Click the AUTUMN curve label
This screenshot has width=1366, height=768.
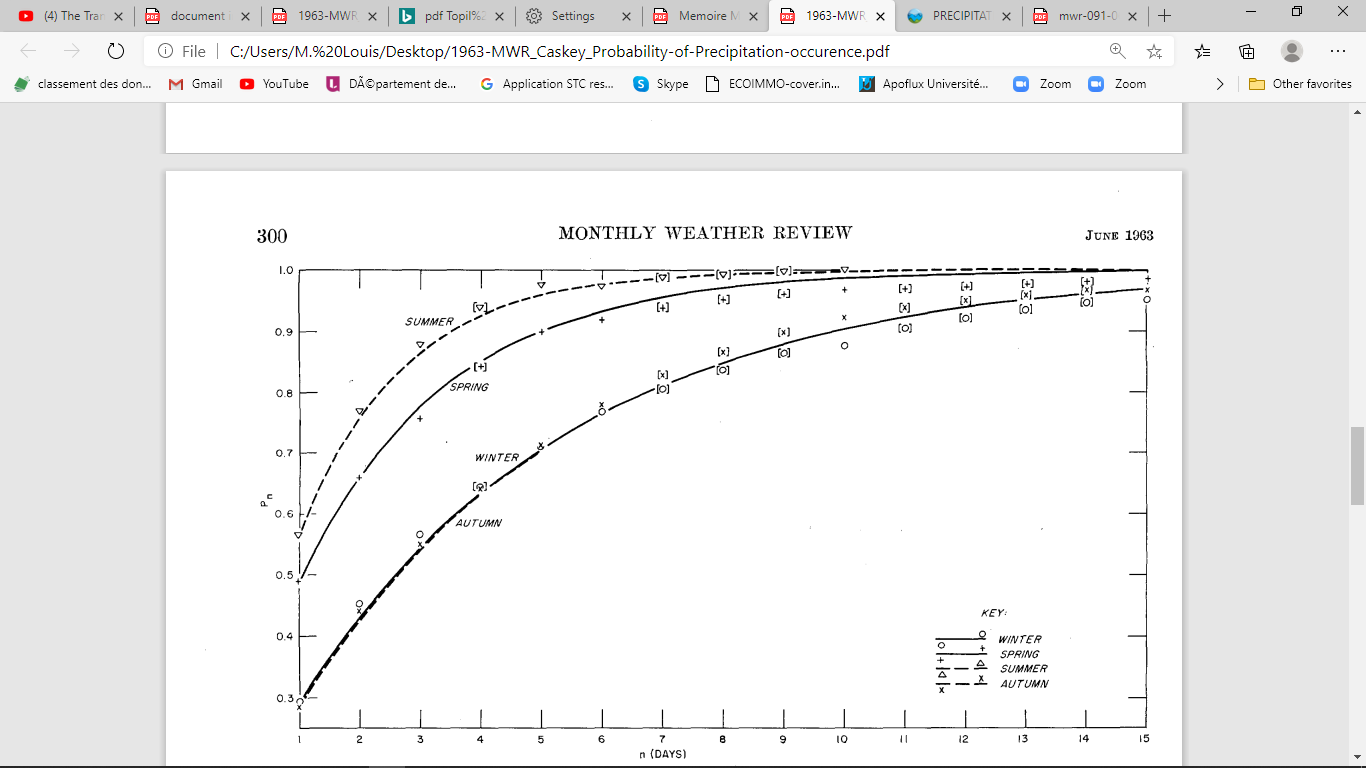pyautogui.click(x=479, y=523)
